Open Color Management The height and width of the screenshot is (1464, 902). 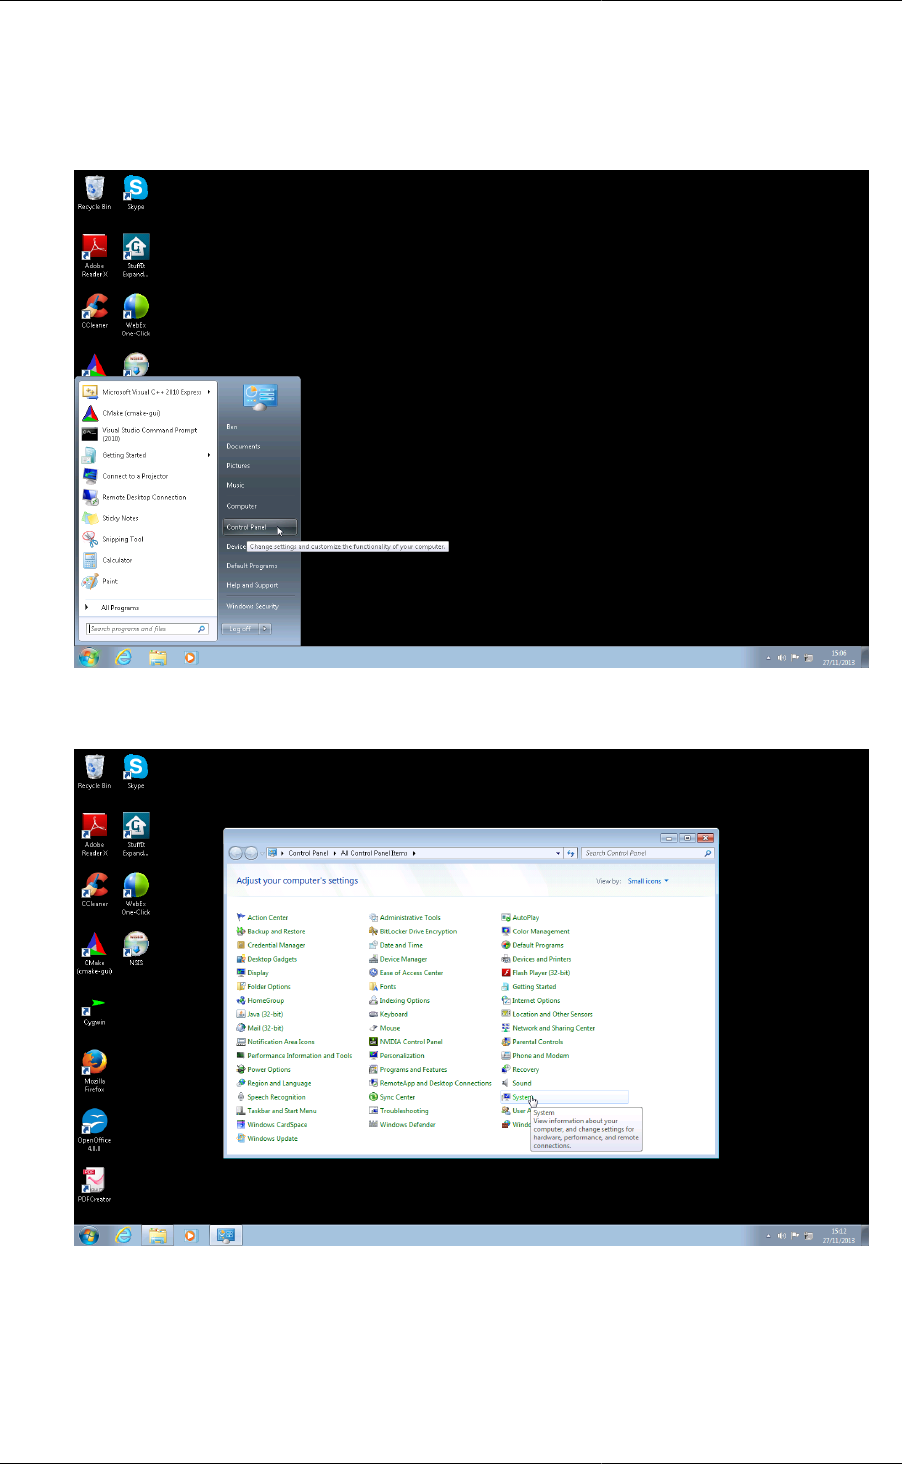pyautogui.click(x=535, y=931)
